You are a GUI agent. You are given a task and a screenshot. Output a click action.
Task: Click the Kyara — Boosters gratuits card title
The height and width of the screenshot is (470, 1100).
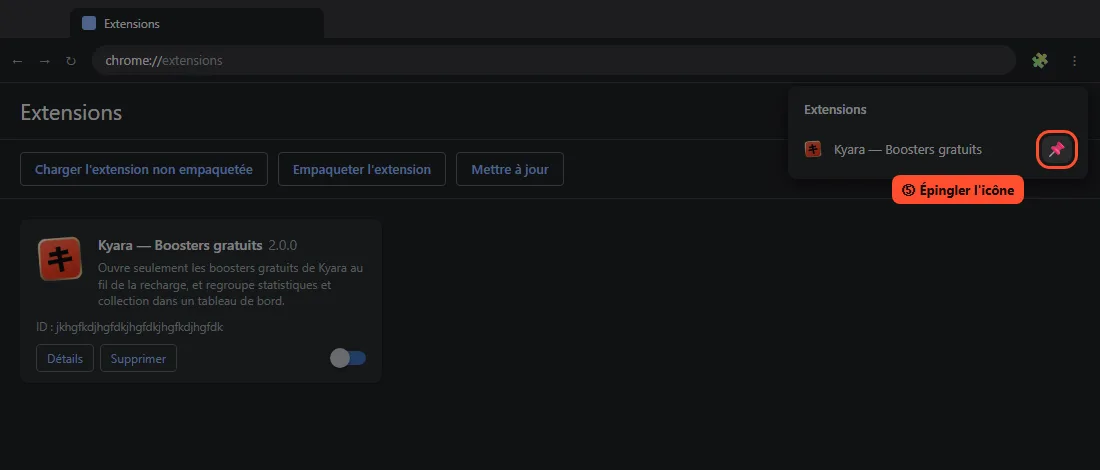coord(180,246)
